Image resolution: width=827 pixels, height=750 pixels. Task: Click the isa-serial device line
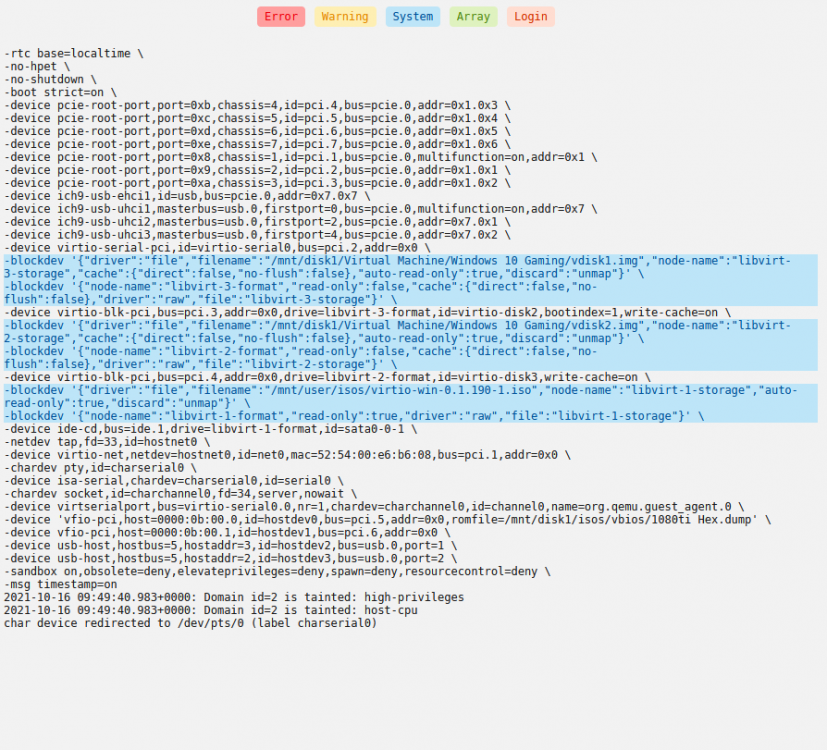tap(174, 480)
